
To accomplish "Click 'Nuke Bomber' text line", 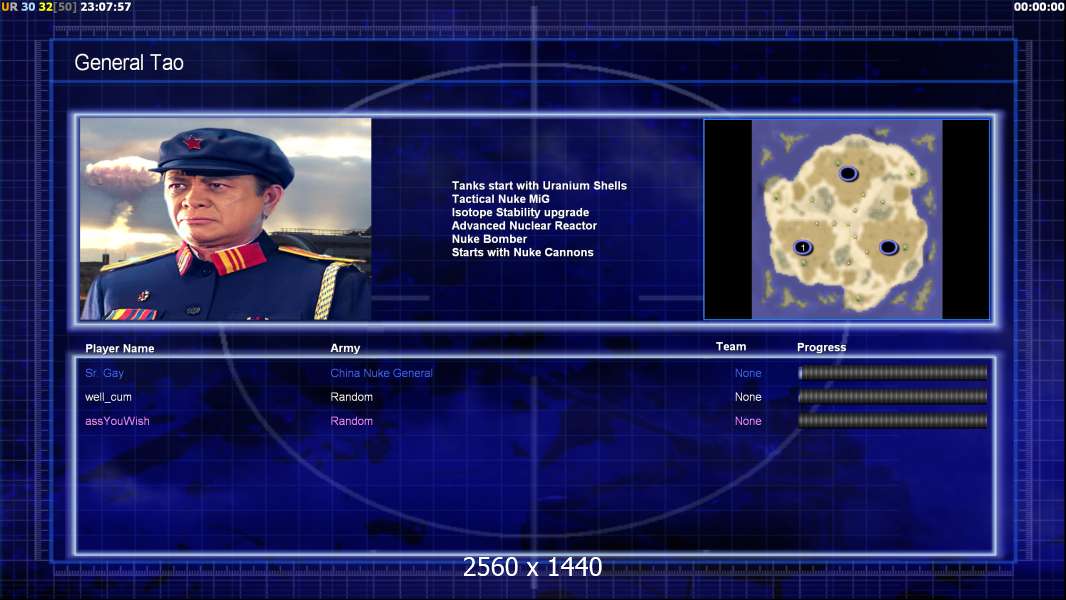I will point(489,239).
